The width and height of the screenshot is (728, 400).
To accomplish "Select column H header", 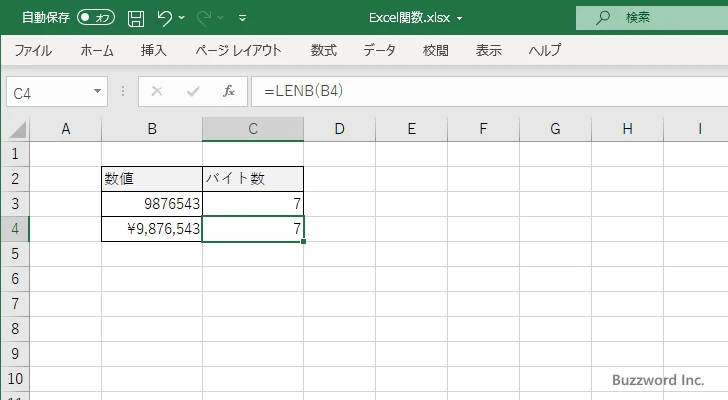I will click(627, 129).
